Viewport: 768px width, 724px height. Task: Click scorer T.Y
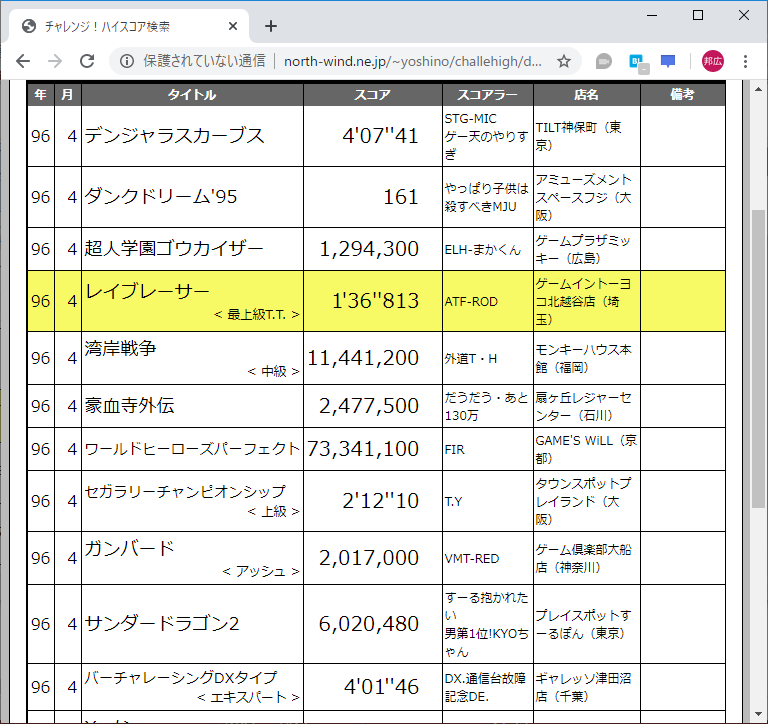click(x=454, y=502)
